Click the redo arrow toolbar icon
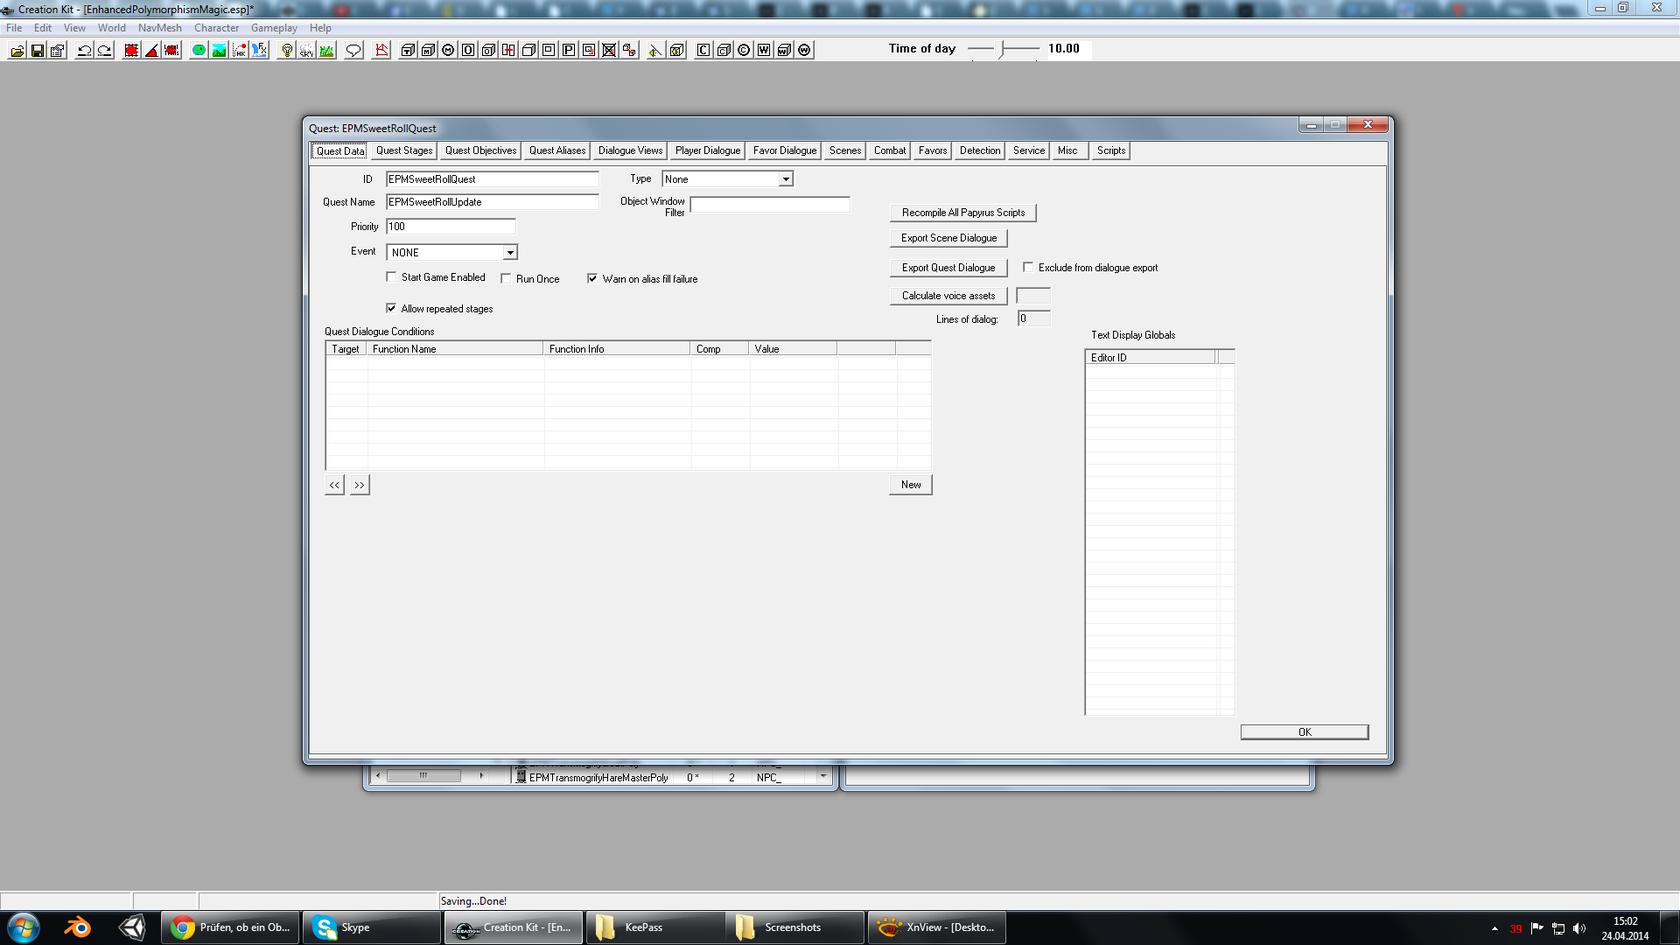The image size is (1680, 945). click(104, 50)
